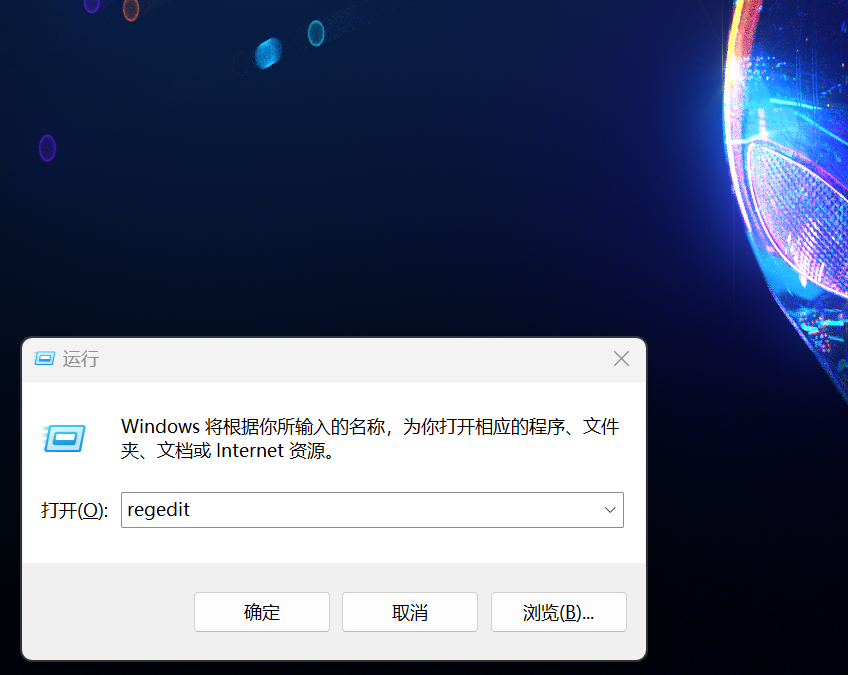848x675 pixels.
Task: Click the purple ring dot on the wallpaper
Action: 48,148
